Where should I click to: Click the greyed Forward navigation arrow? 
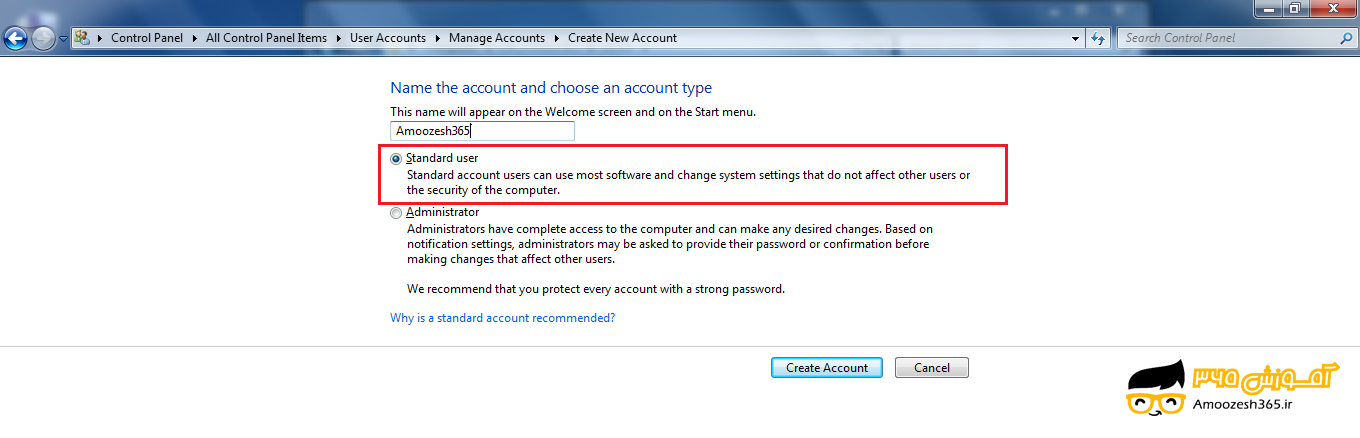[43, 39]
